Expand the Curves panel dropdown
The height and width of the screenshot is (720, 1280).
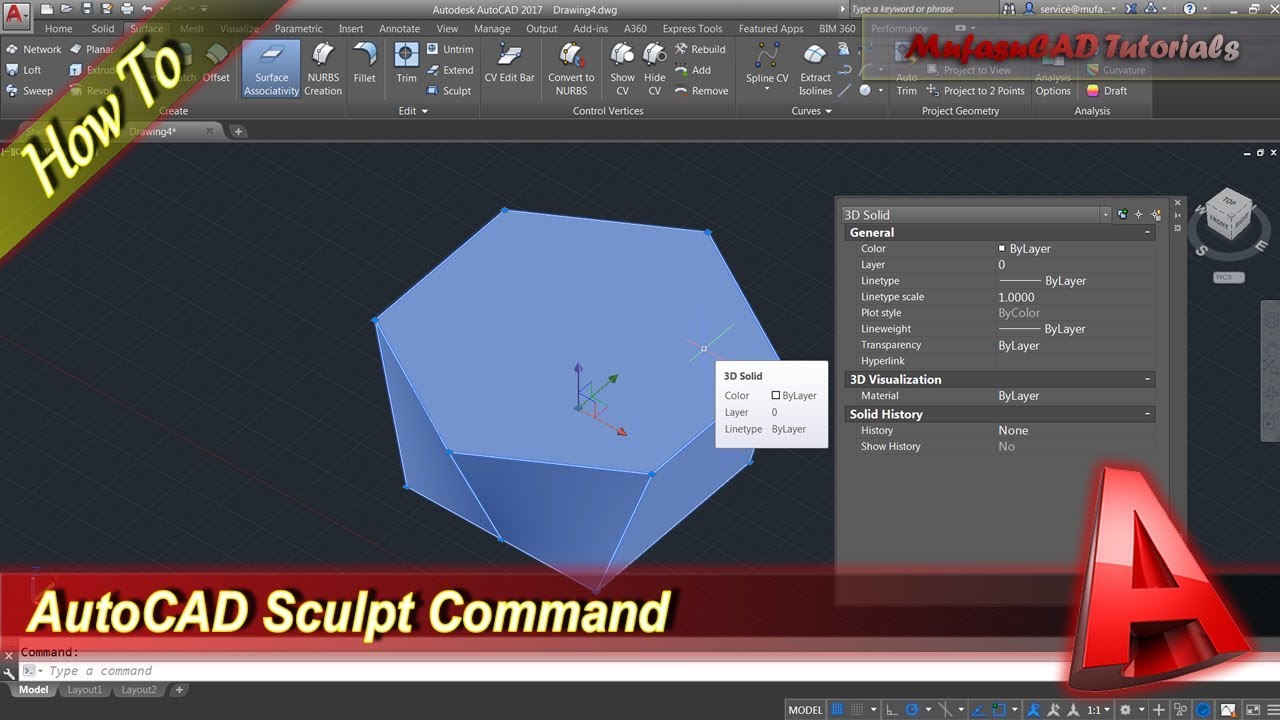click(x=811, y=111)
